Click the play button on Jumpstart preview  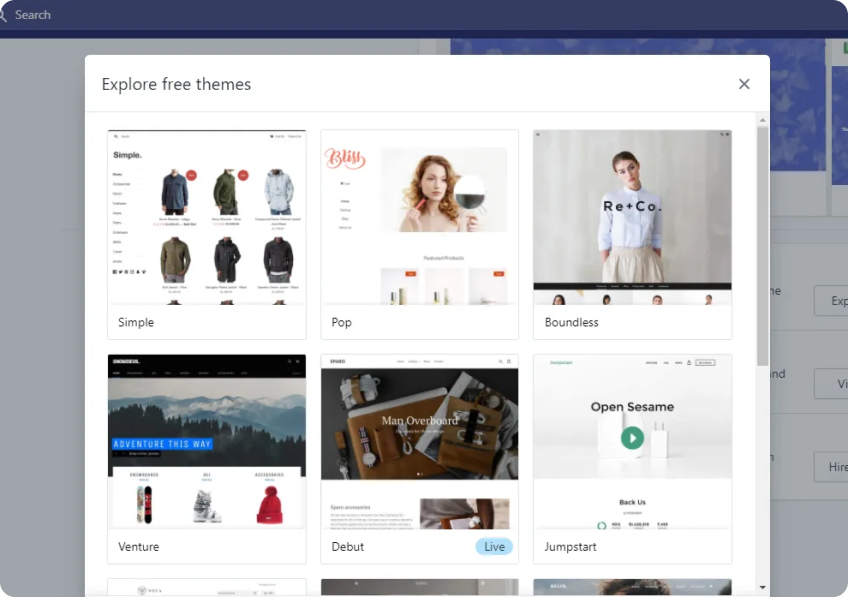[x=632, y=437]
